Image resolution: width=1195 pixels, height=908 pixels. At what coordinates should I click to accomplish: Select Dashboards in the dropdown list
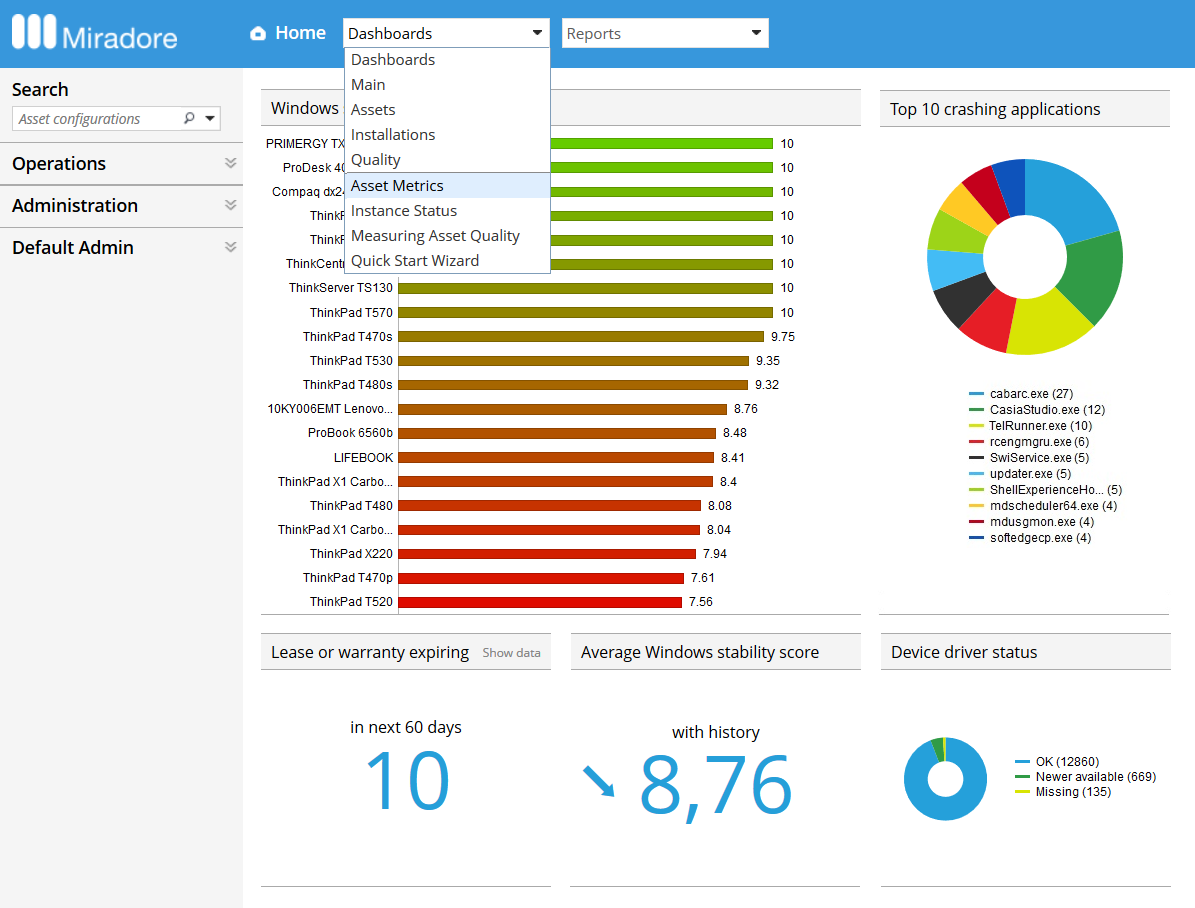click(447, 59)
